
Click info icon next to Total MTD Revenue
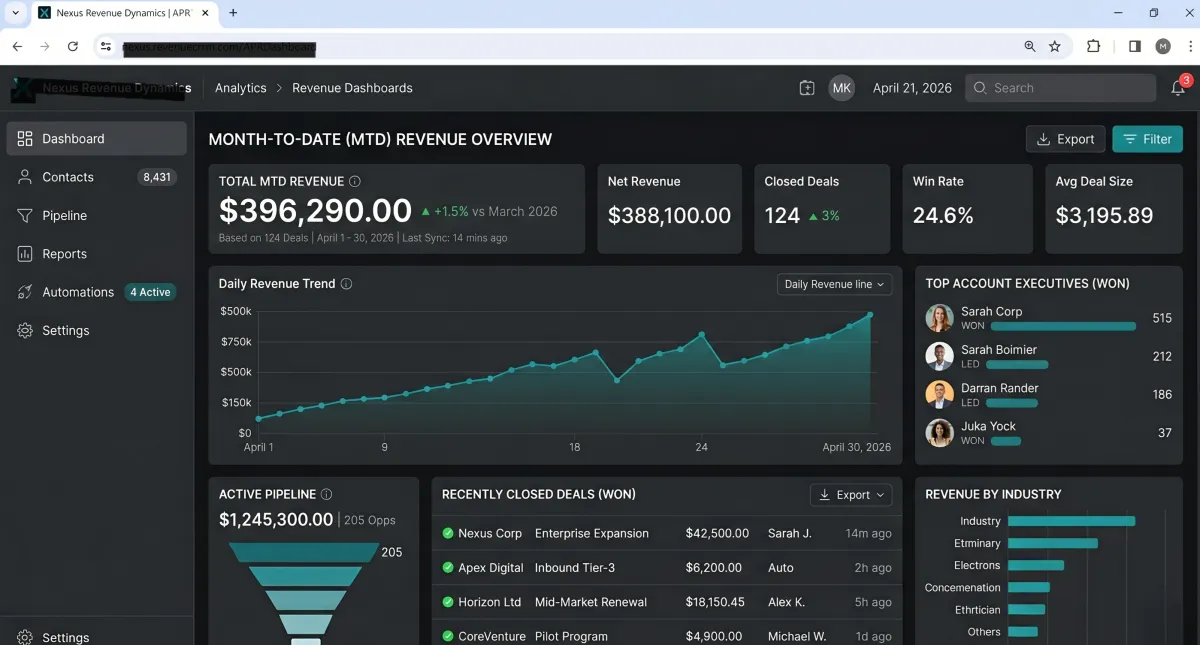coord(355,181)
